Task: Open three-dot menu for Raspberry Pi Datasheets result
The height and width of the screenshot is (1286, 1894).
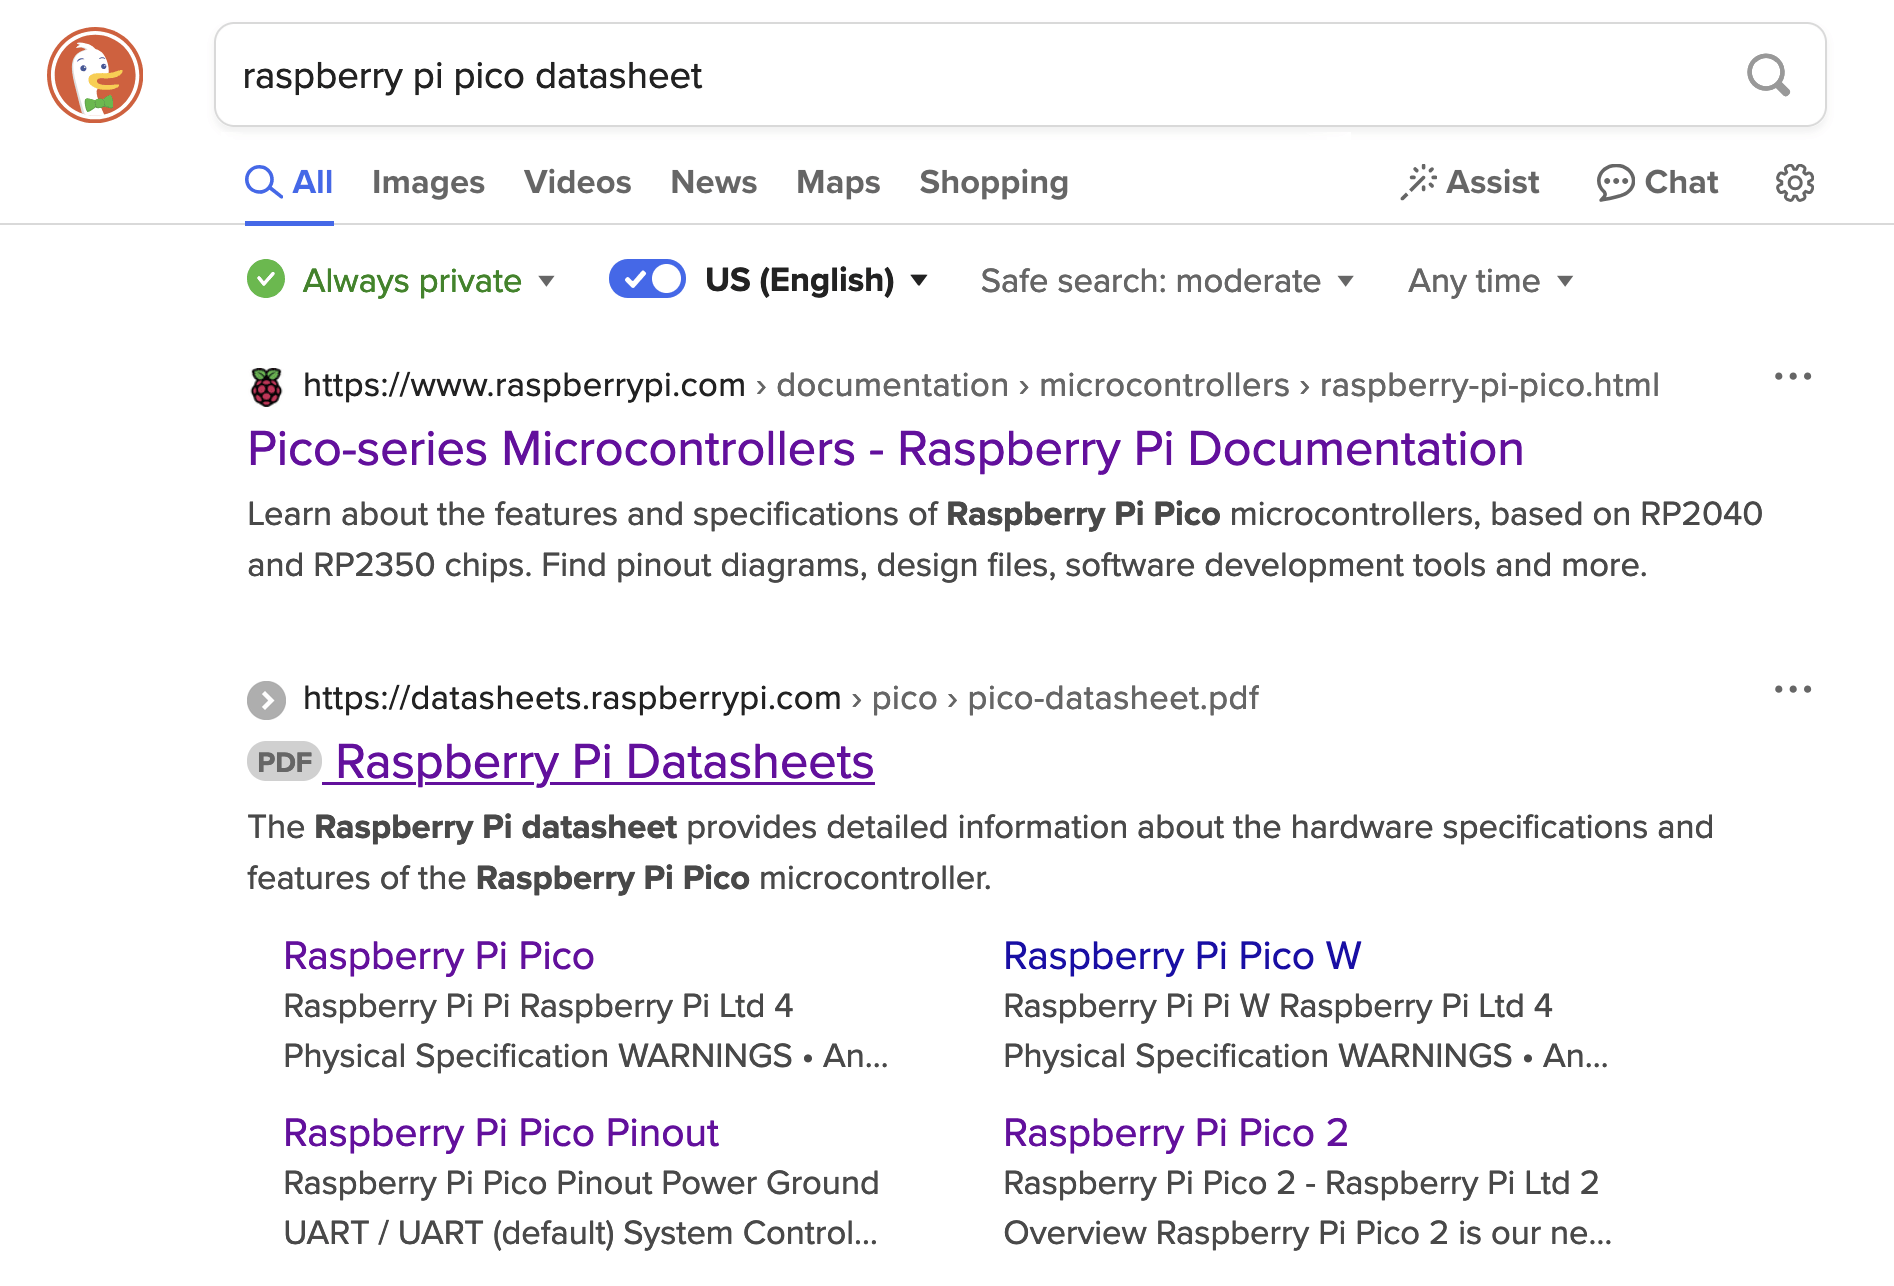Action: (1792, 689)
